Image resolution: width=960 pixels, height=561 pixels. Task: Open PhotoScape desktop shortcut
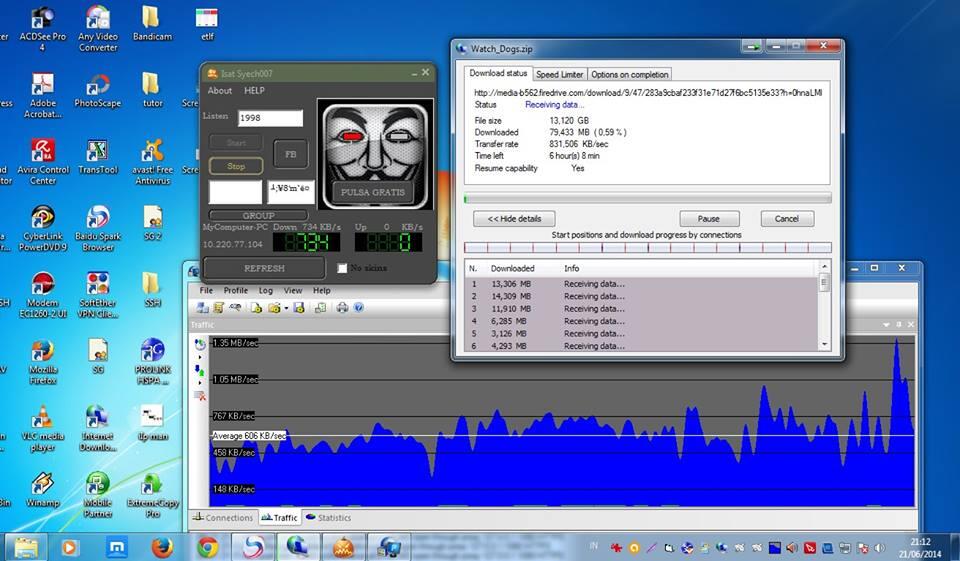coord(98,90)
